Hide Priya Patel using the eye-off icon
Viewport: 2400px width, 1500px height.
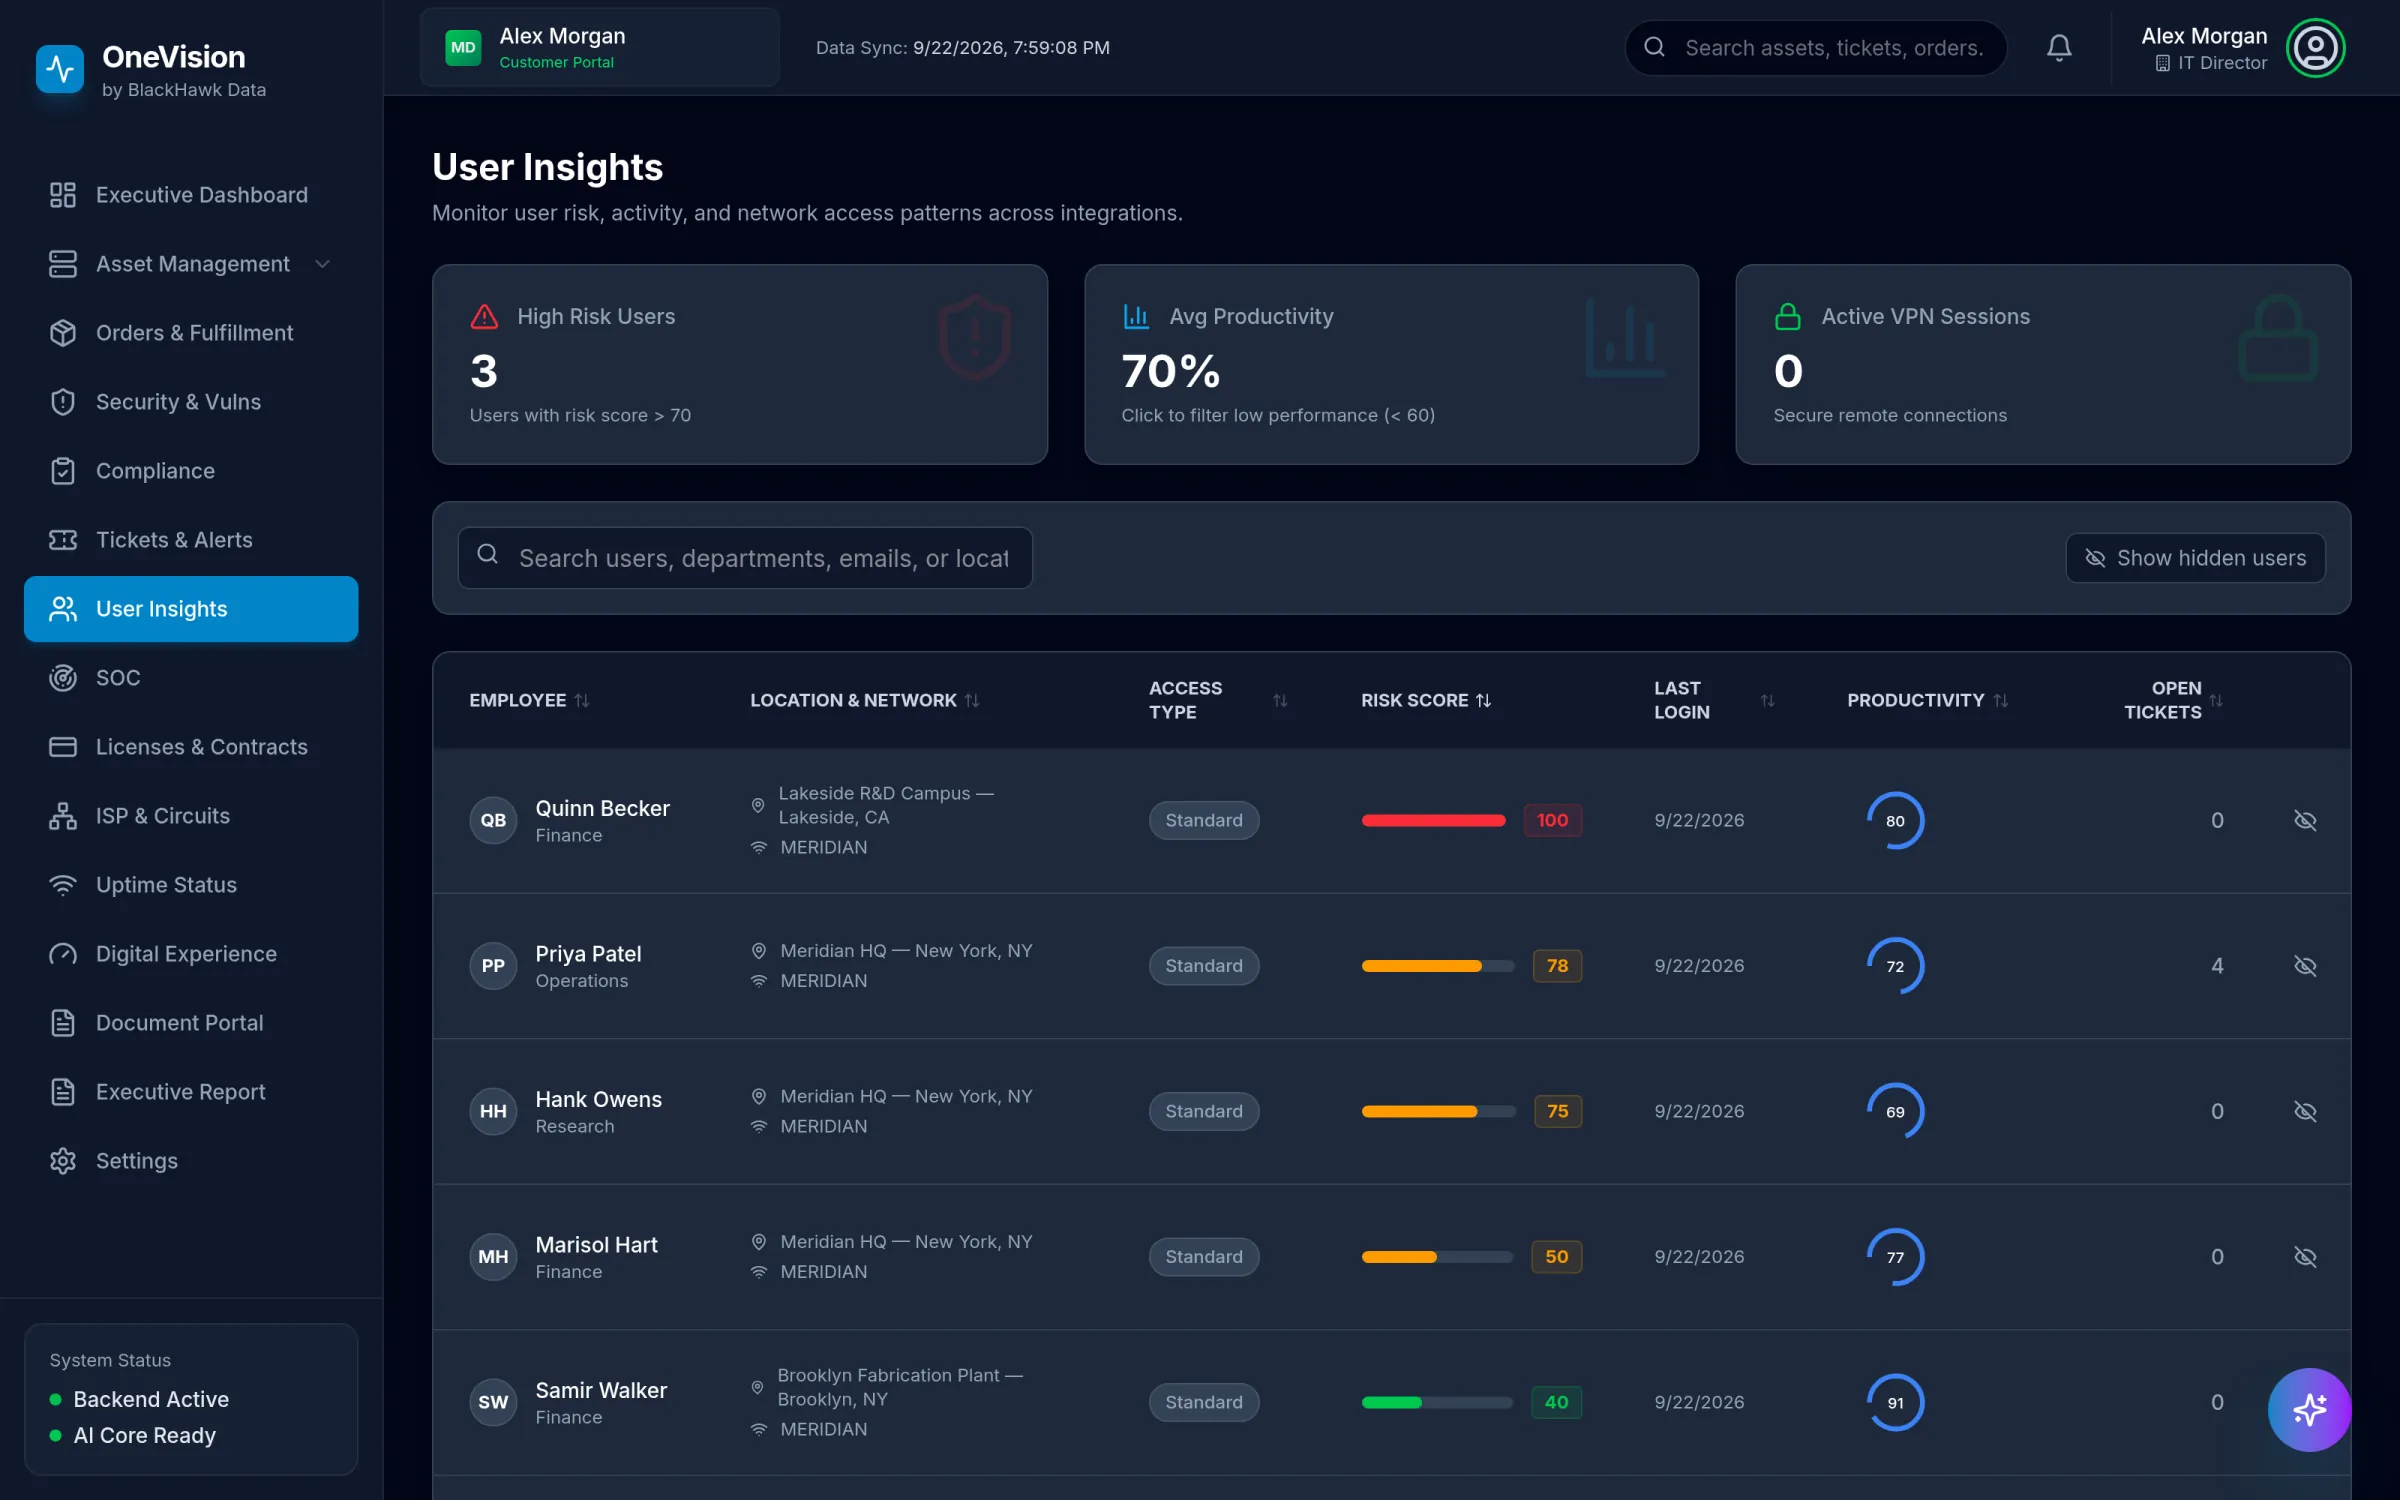[x=2305, y=966]
